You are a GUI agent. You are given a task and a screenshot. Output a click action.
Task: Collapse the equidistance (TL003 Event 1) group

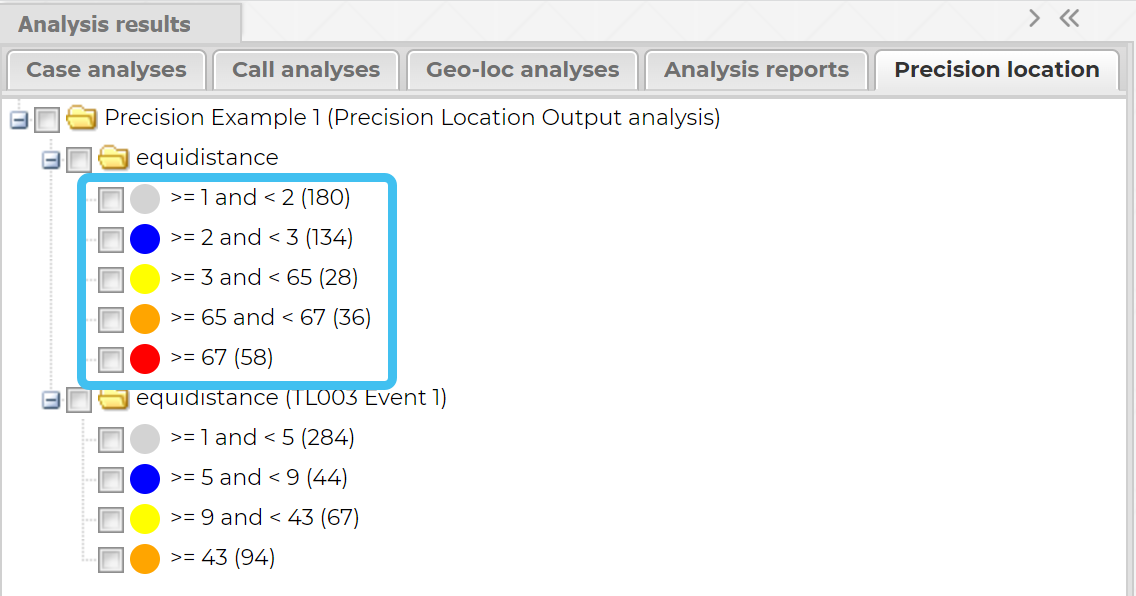point(50,400)
